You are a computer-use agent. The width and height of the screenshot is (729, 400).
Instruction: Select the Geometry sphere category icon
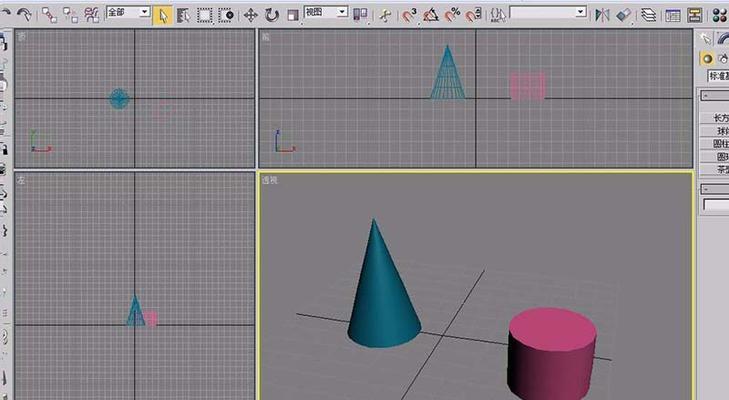click(x=707, y=59)
